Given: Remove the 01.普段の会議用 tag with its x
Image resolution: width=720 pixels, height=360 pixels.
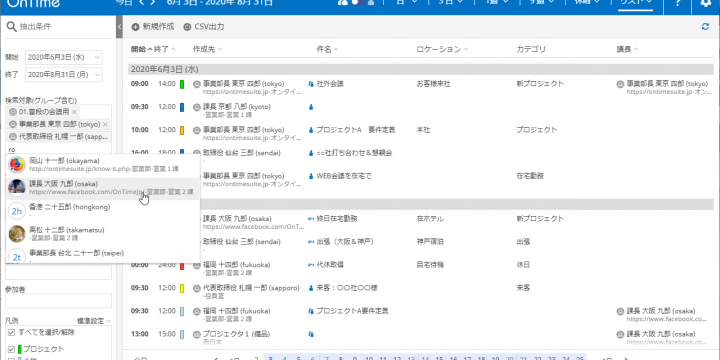Looking at the screenshot, I should pos(74,112).
